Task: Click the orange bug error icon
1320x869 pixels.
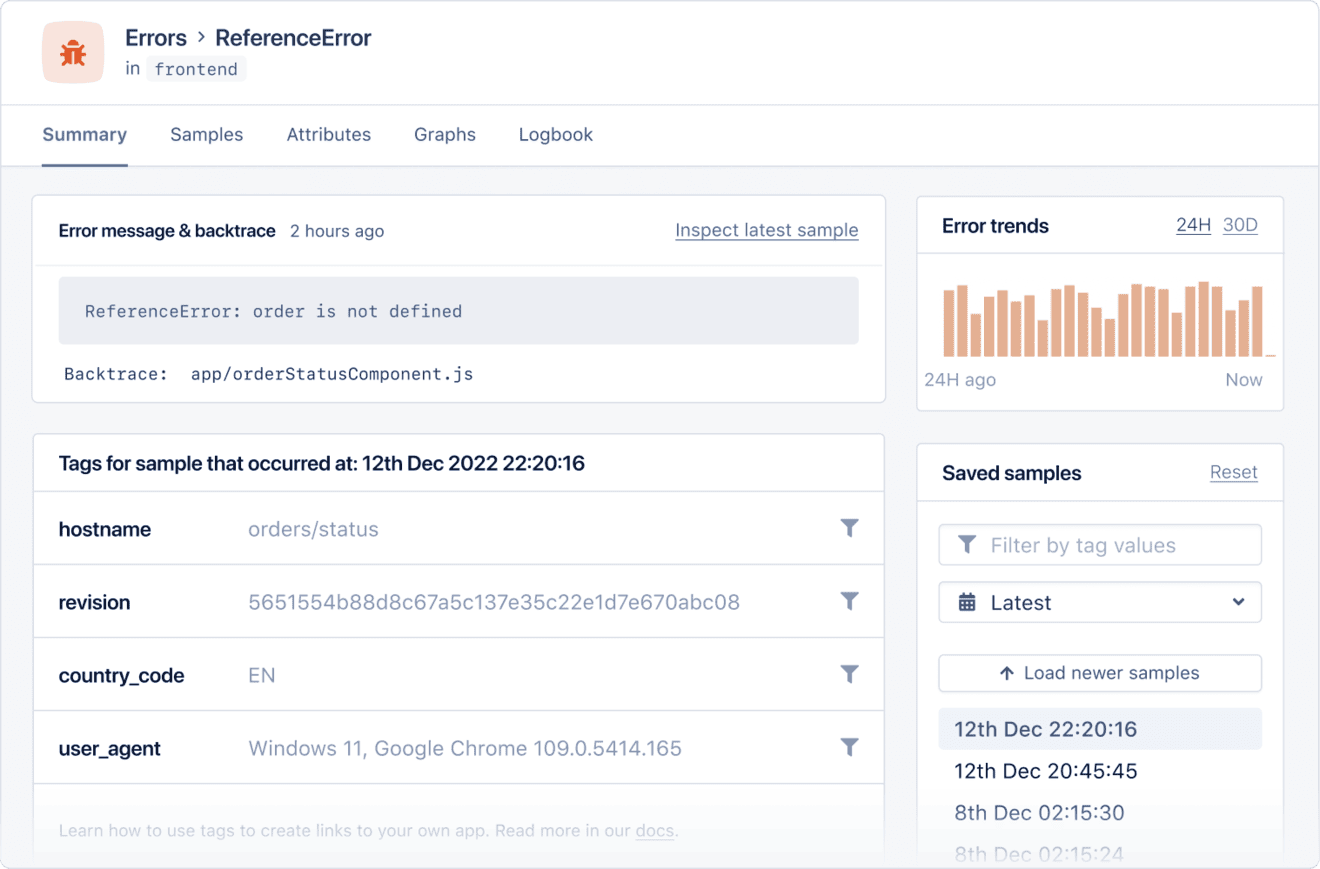Action: click(x=72, y=52)
